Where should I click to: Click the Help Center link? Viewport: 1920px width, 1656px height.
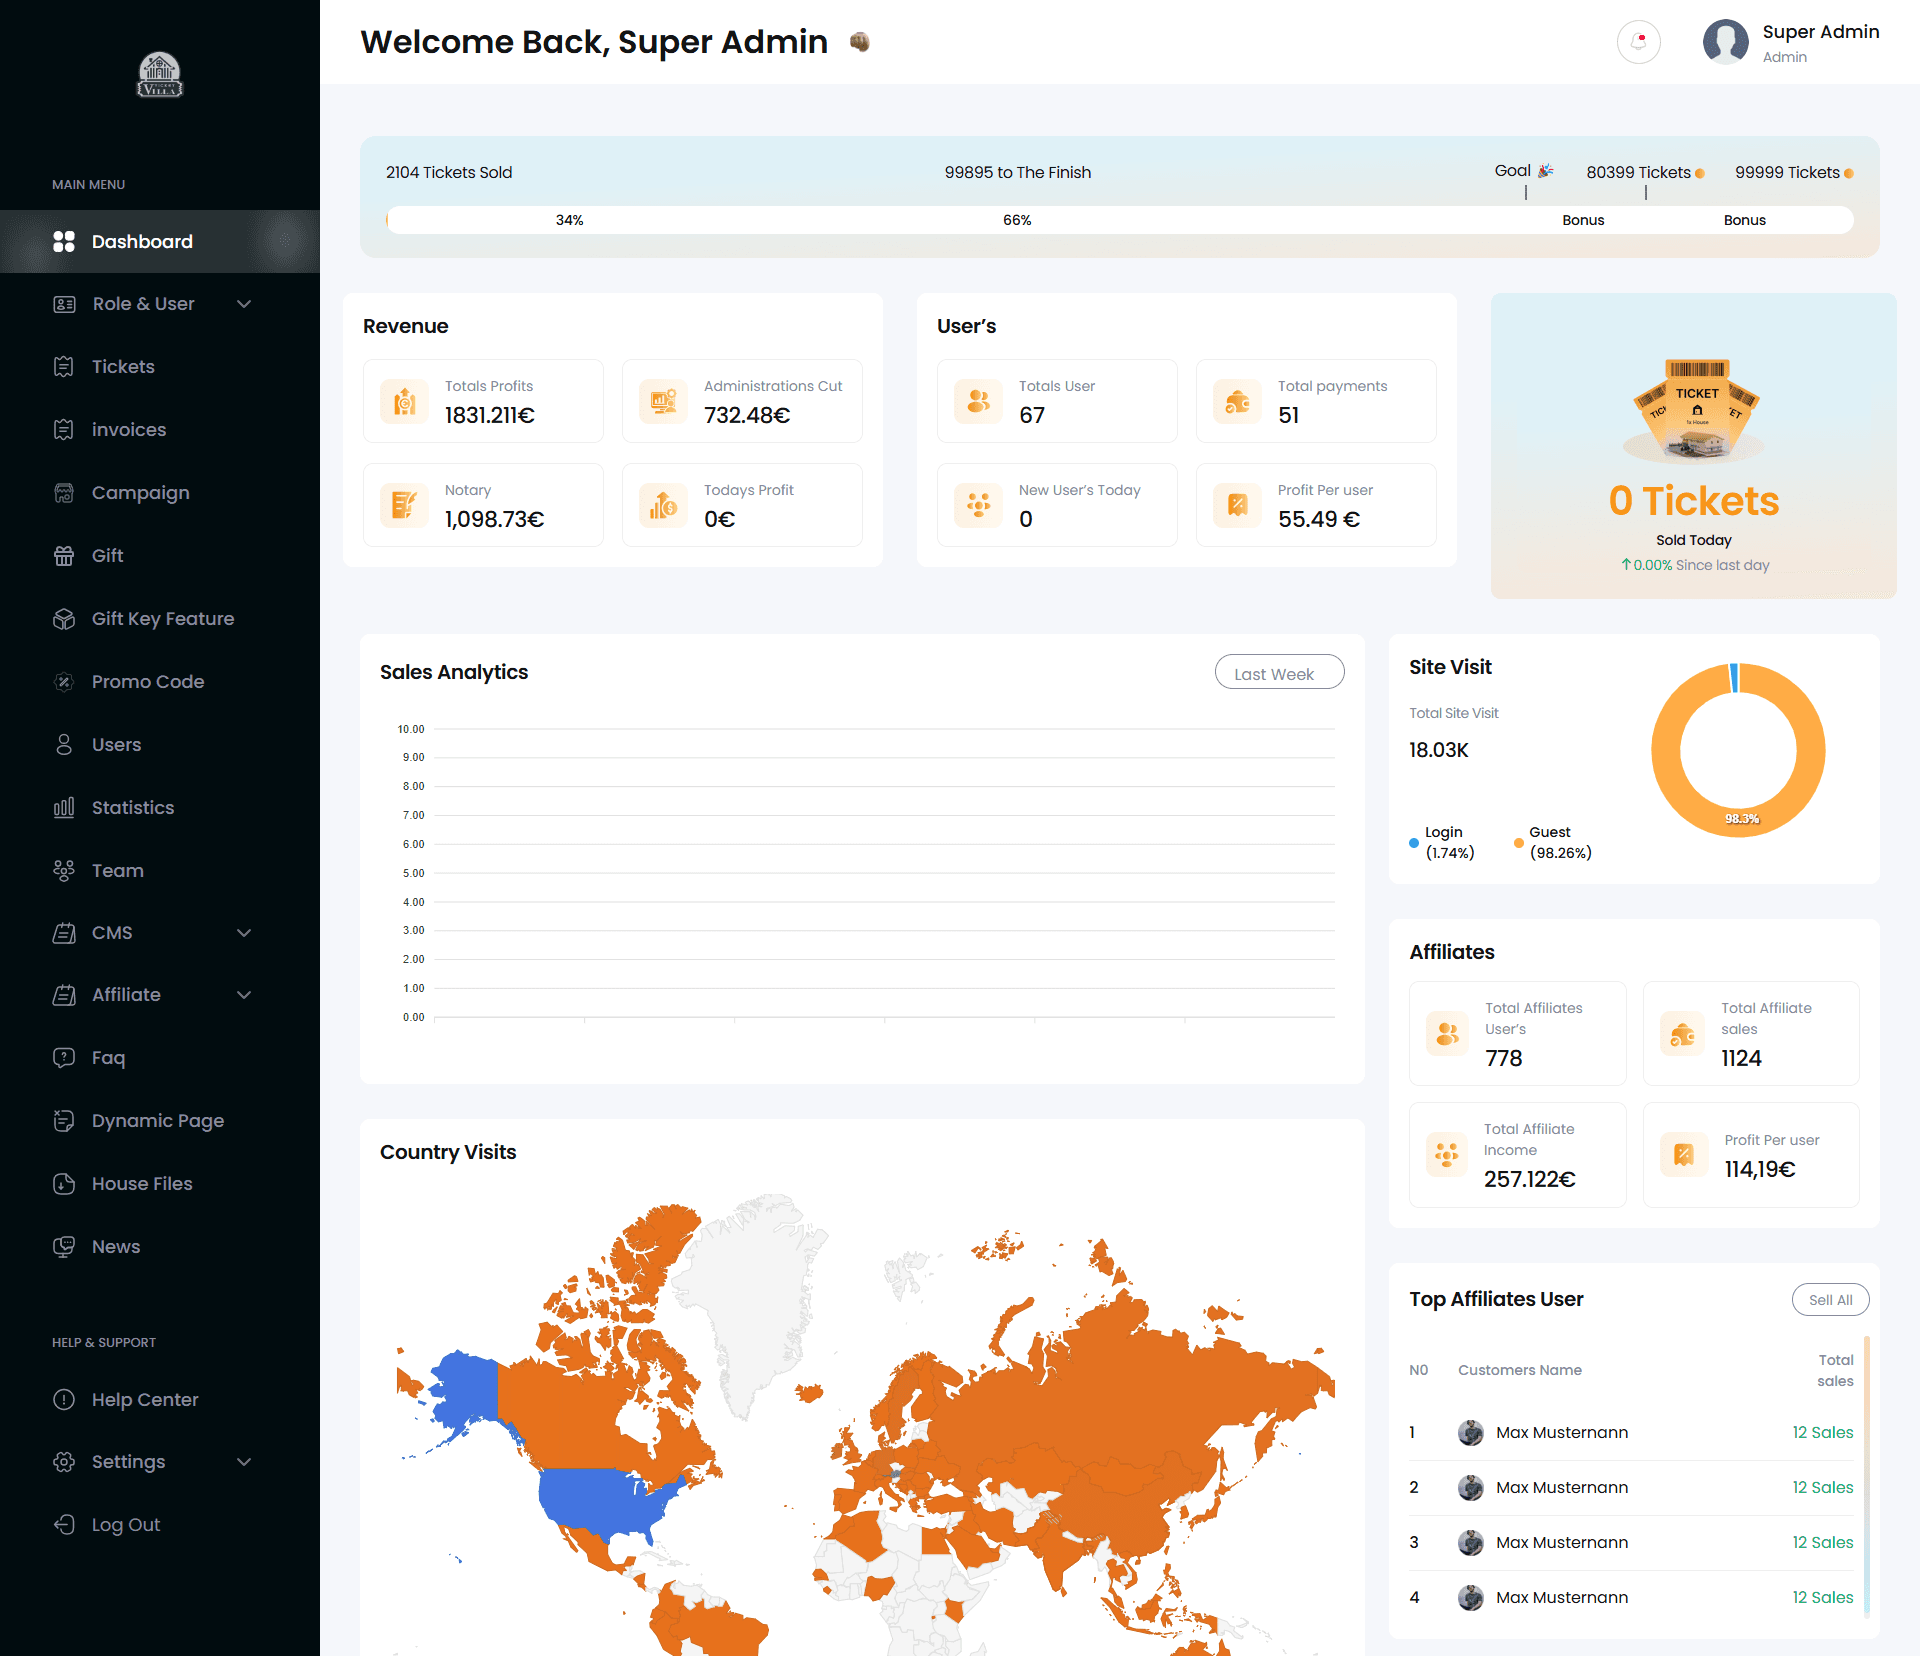(x=145, y=1400)
